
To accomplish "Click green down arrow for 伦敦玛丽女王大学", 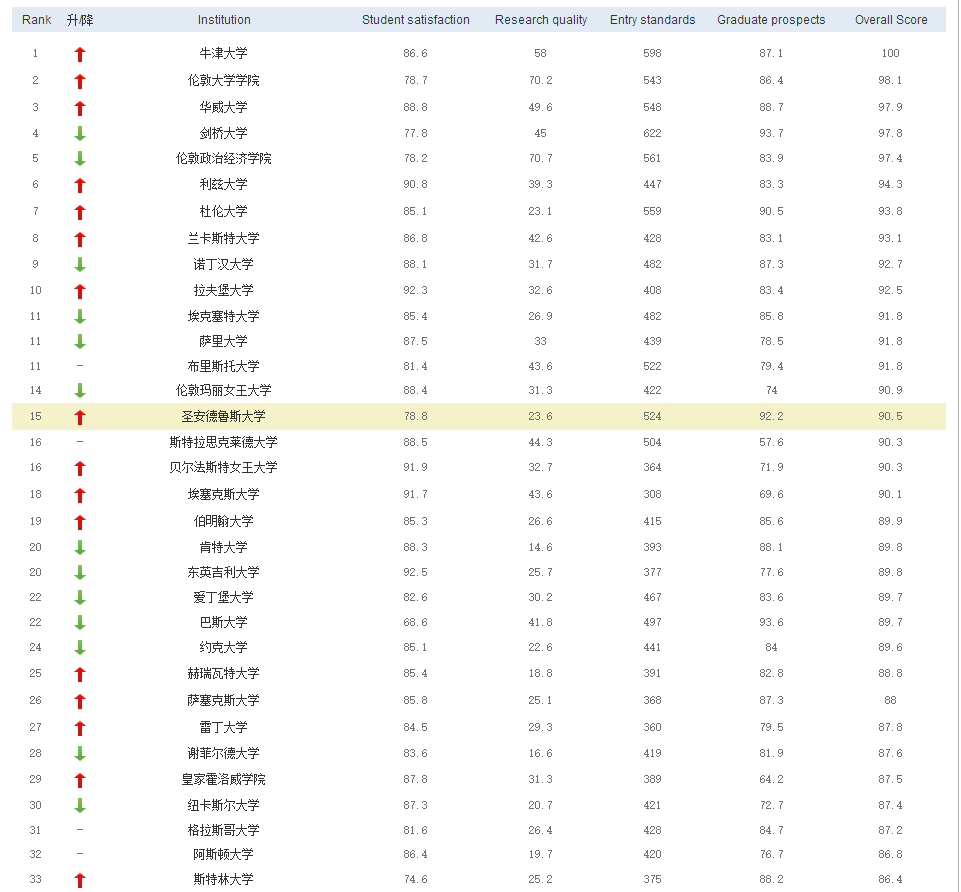I will click(80, 391).
